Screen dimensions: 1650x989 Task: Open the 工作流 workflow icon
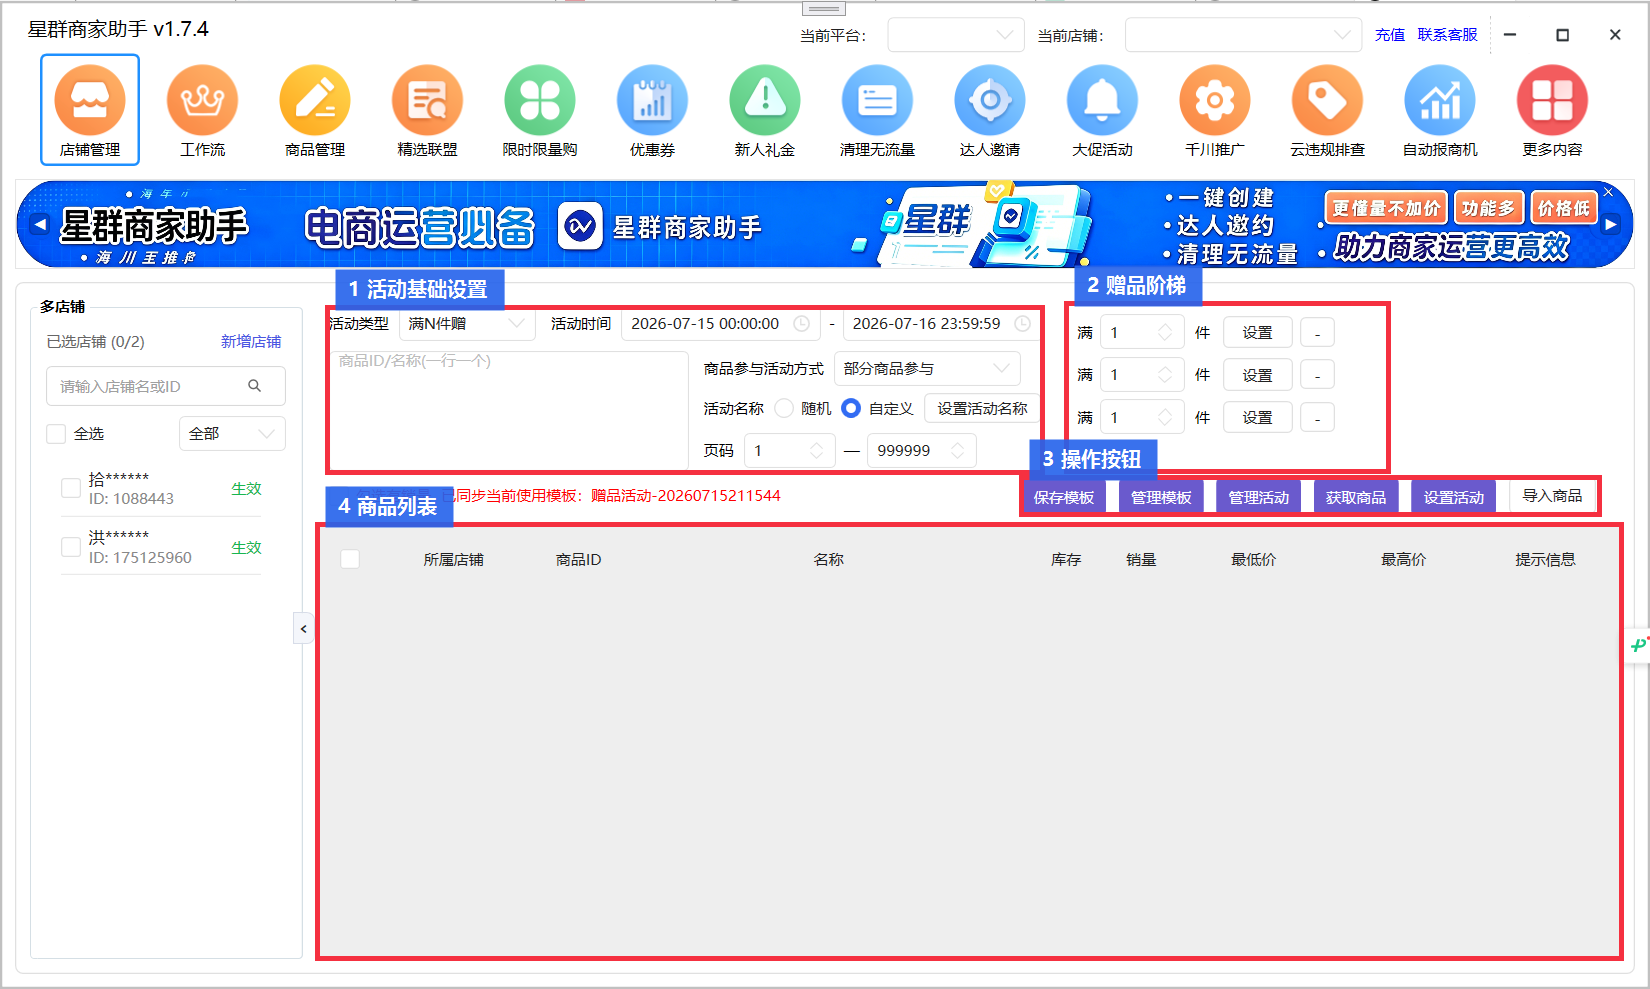click(202, 101)
